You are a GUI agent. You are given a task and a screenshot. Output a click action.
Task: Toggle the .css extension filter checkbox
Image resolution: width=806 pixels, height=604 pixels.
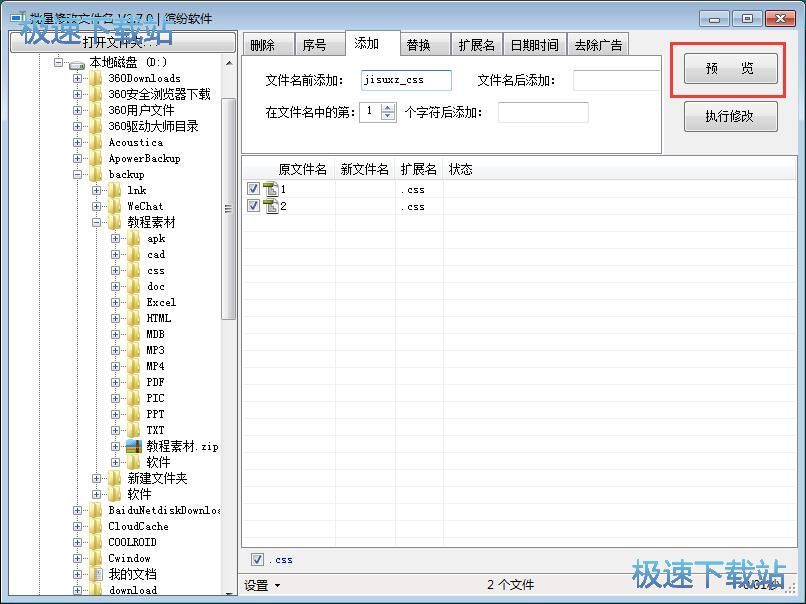[257, 559]
